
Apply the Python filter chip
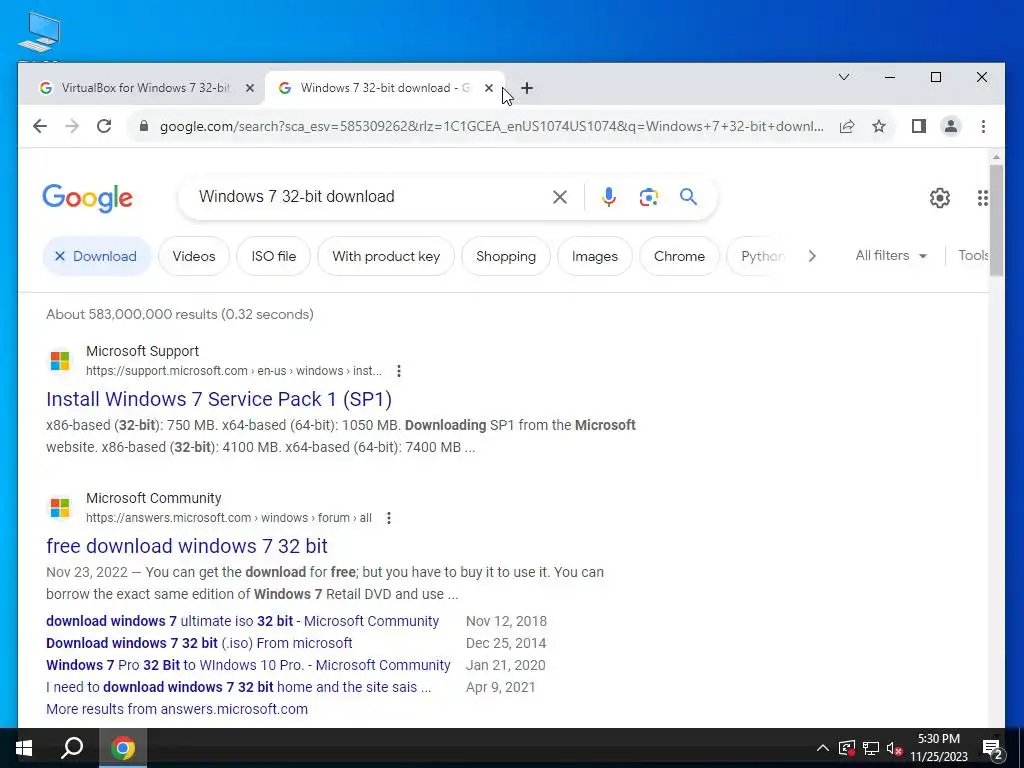pos(760,256)
